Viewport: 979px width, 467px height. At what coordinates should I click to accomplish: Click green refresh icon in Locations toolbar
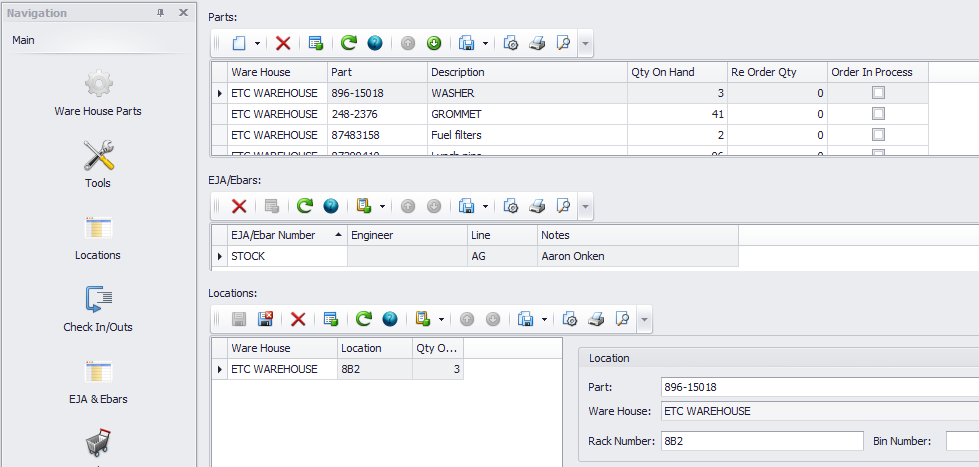363,319
